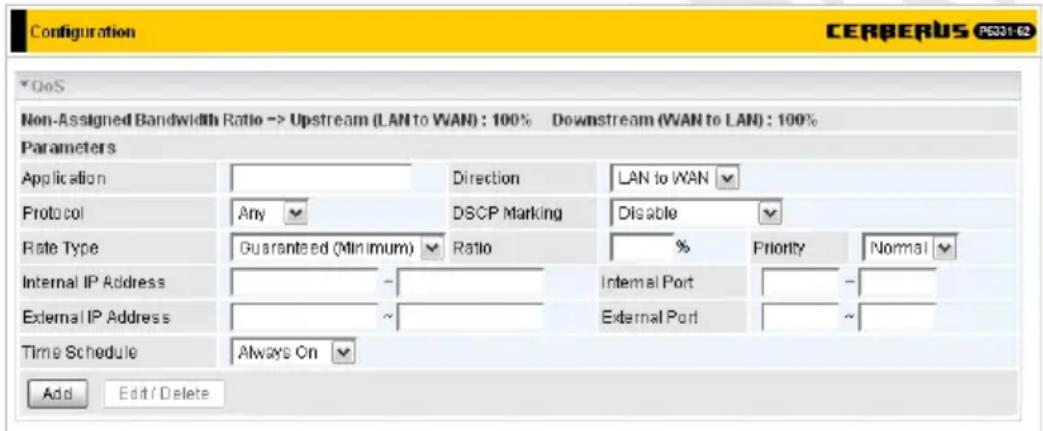Open the Rate Type dropdown Guaranteed (Minimum)
Image resolution: width=1043 pixels, height=431 pixels.
click(x=337, y=249)
